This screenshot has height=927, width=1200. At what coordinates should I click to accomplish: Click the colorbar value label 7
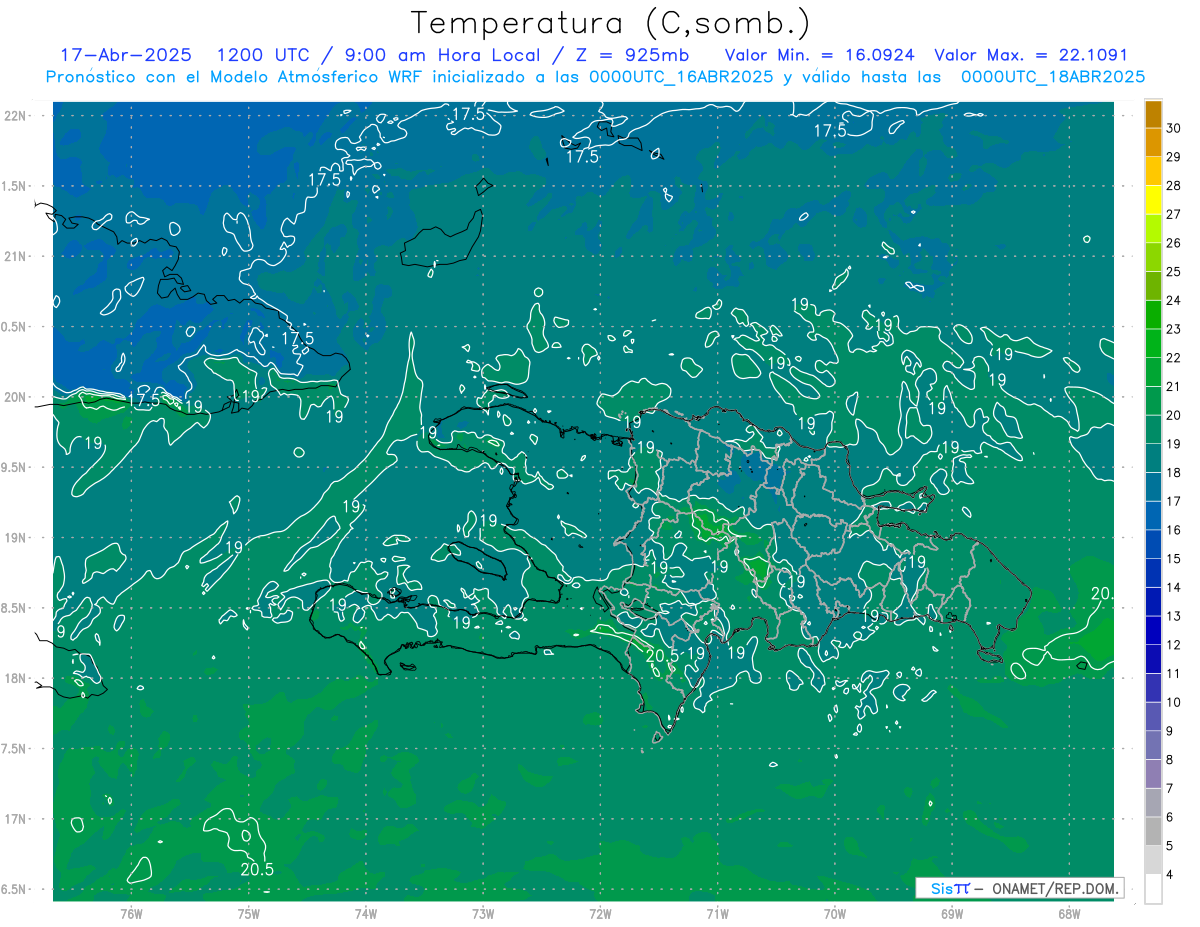(1171, 789)
